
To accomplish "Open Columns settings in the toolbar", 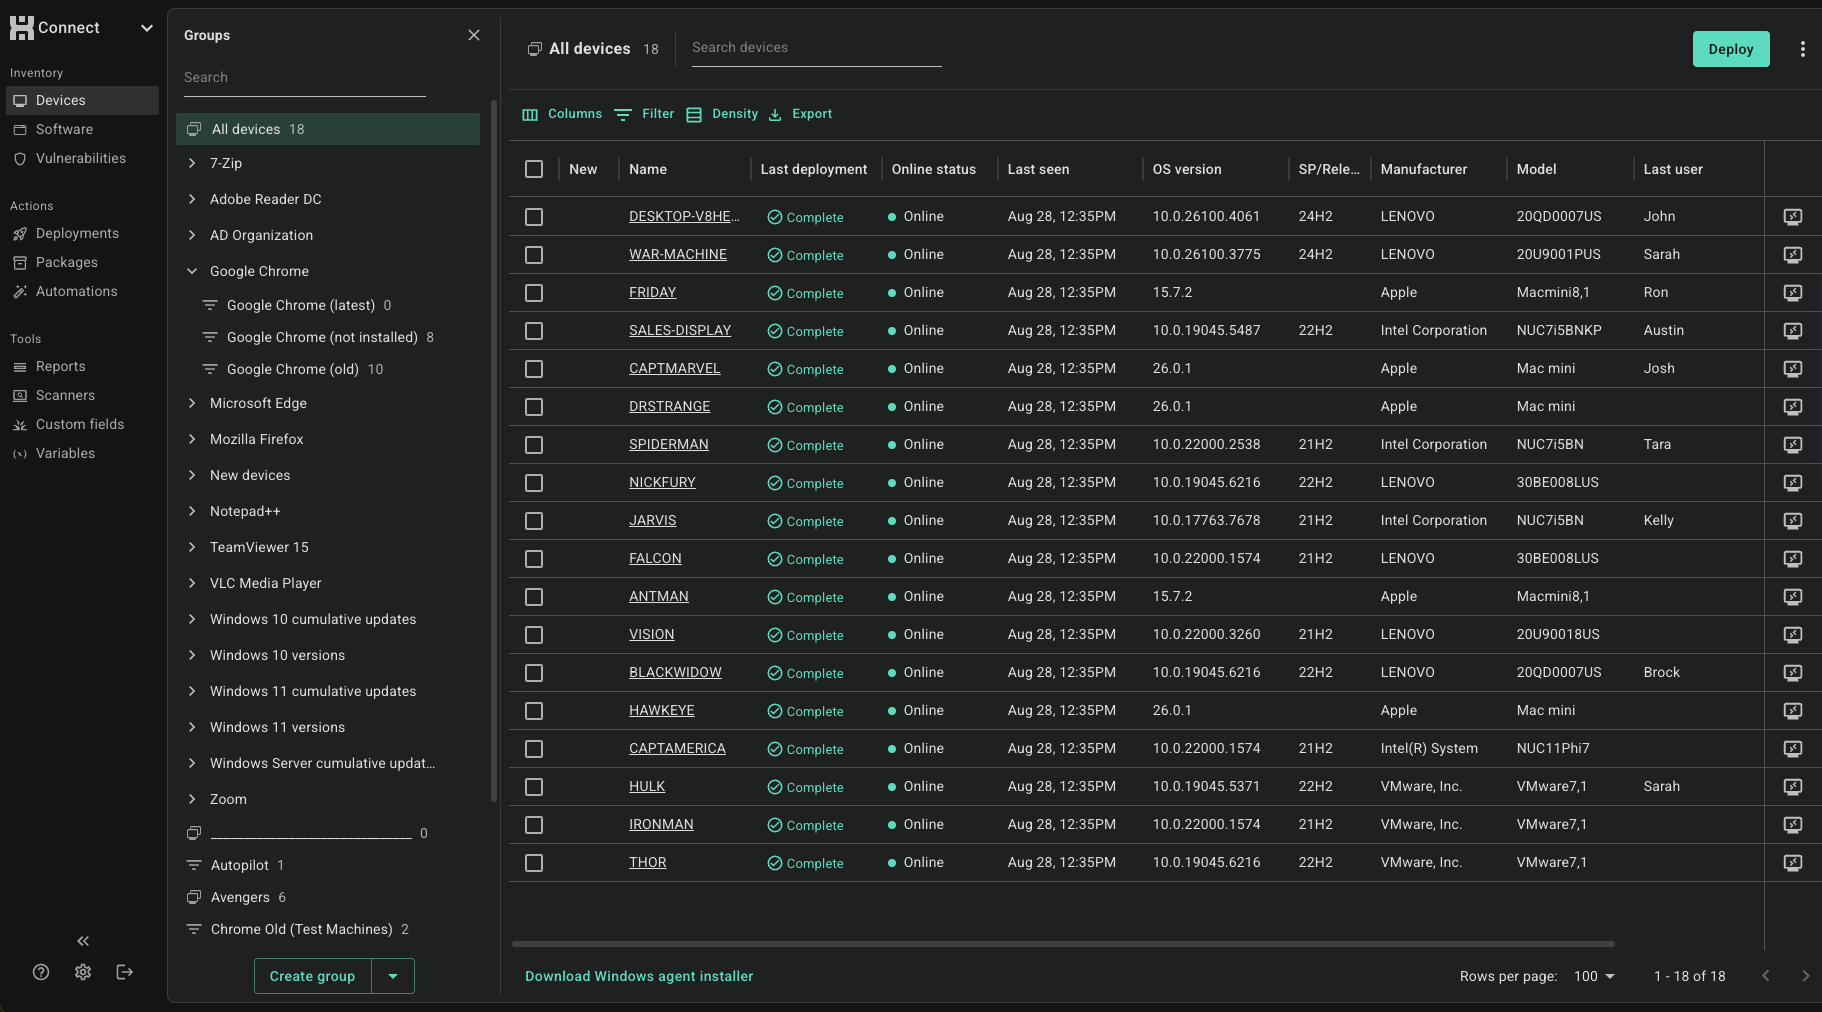I will pyautogui.click(x=562, y=114).
